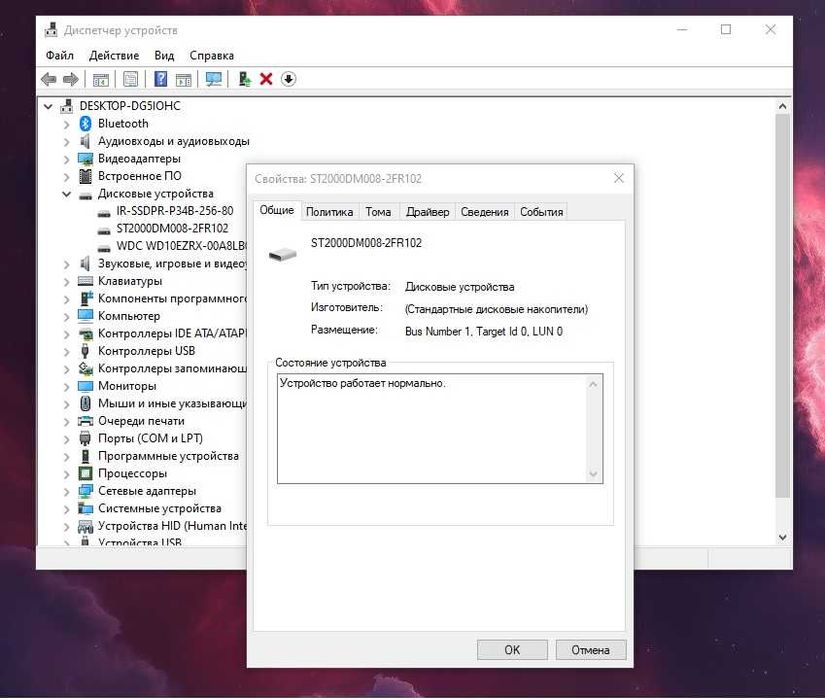Expand Аудиовходы и аудиовыходы category
The height and width of the screenshot is (700, 825).
click(66, 142)
